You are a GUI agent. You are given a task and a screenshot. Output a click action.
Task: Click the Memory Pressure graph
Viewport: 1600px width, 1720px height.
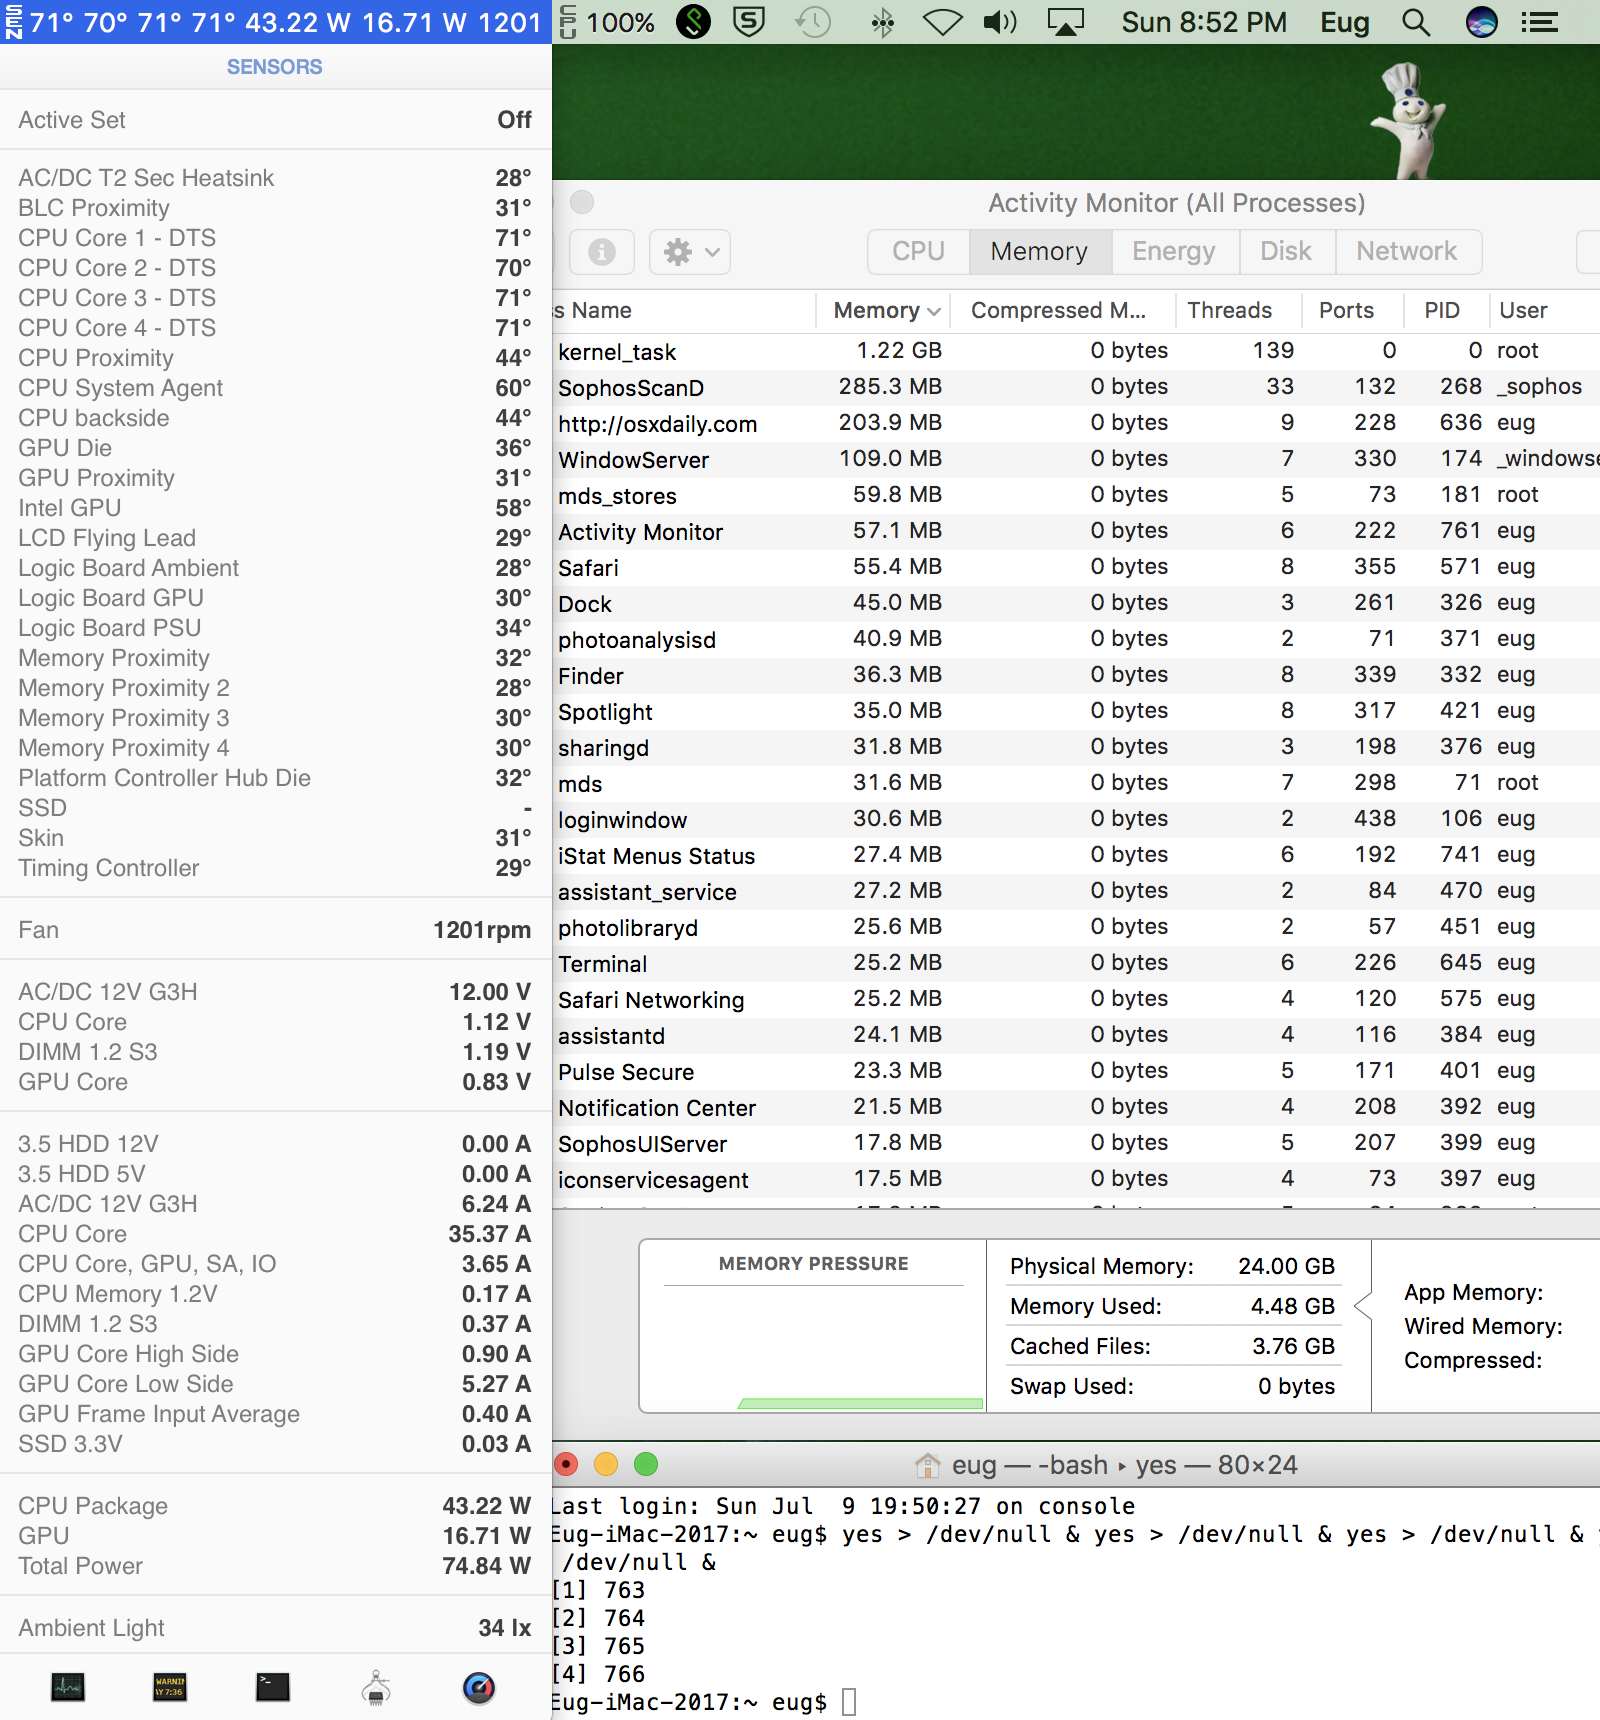(813, 1326)
